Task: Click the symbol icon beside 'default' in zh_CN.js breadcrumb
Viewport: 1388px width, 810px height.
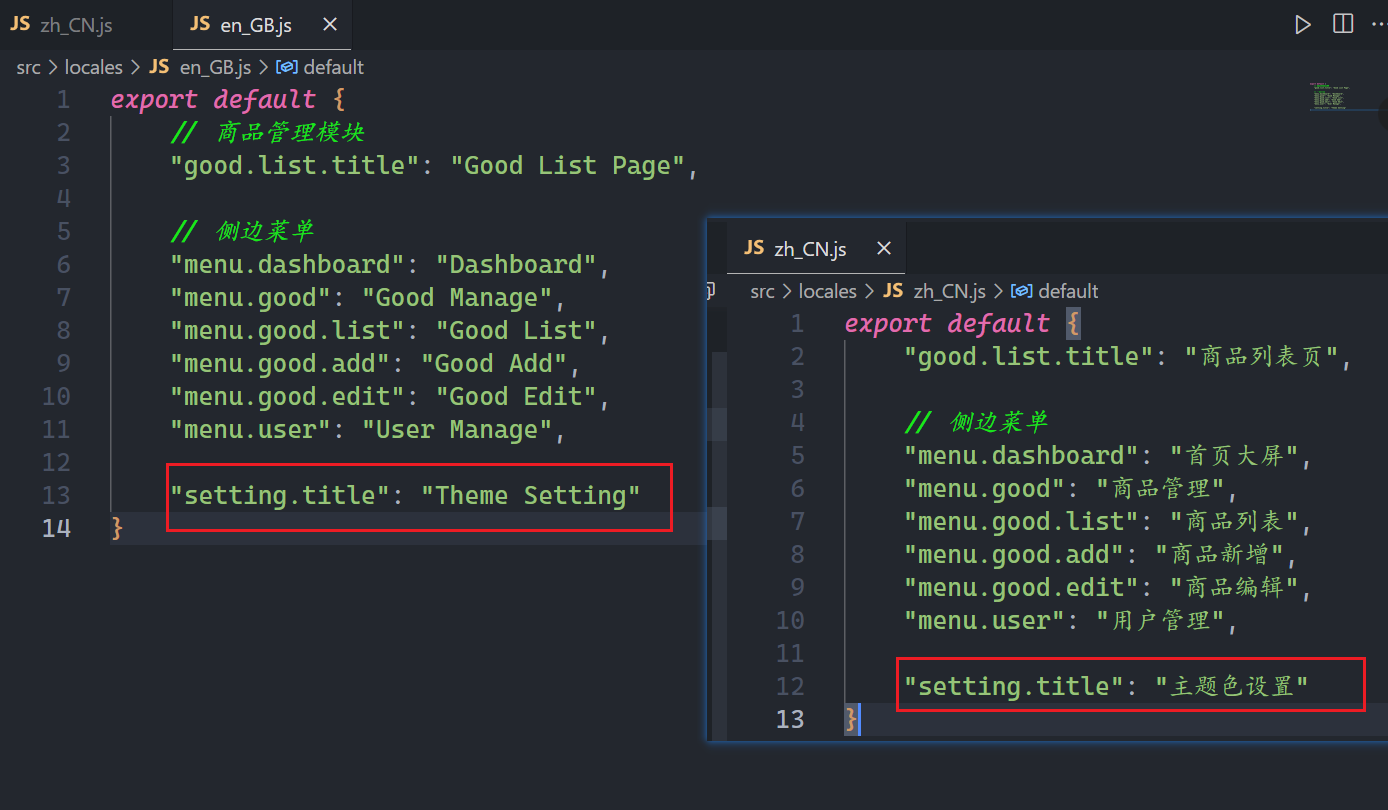Action: click(x=1022, y=291)
